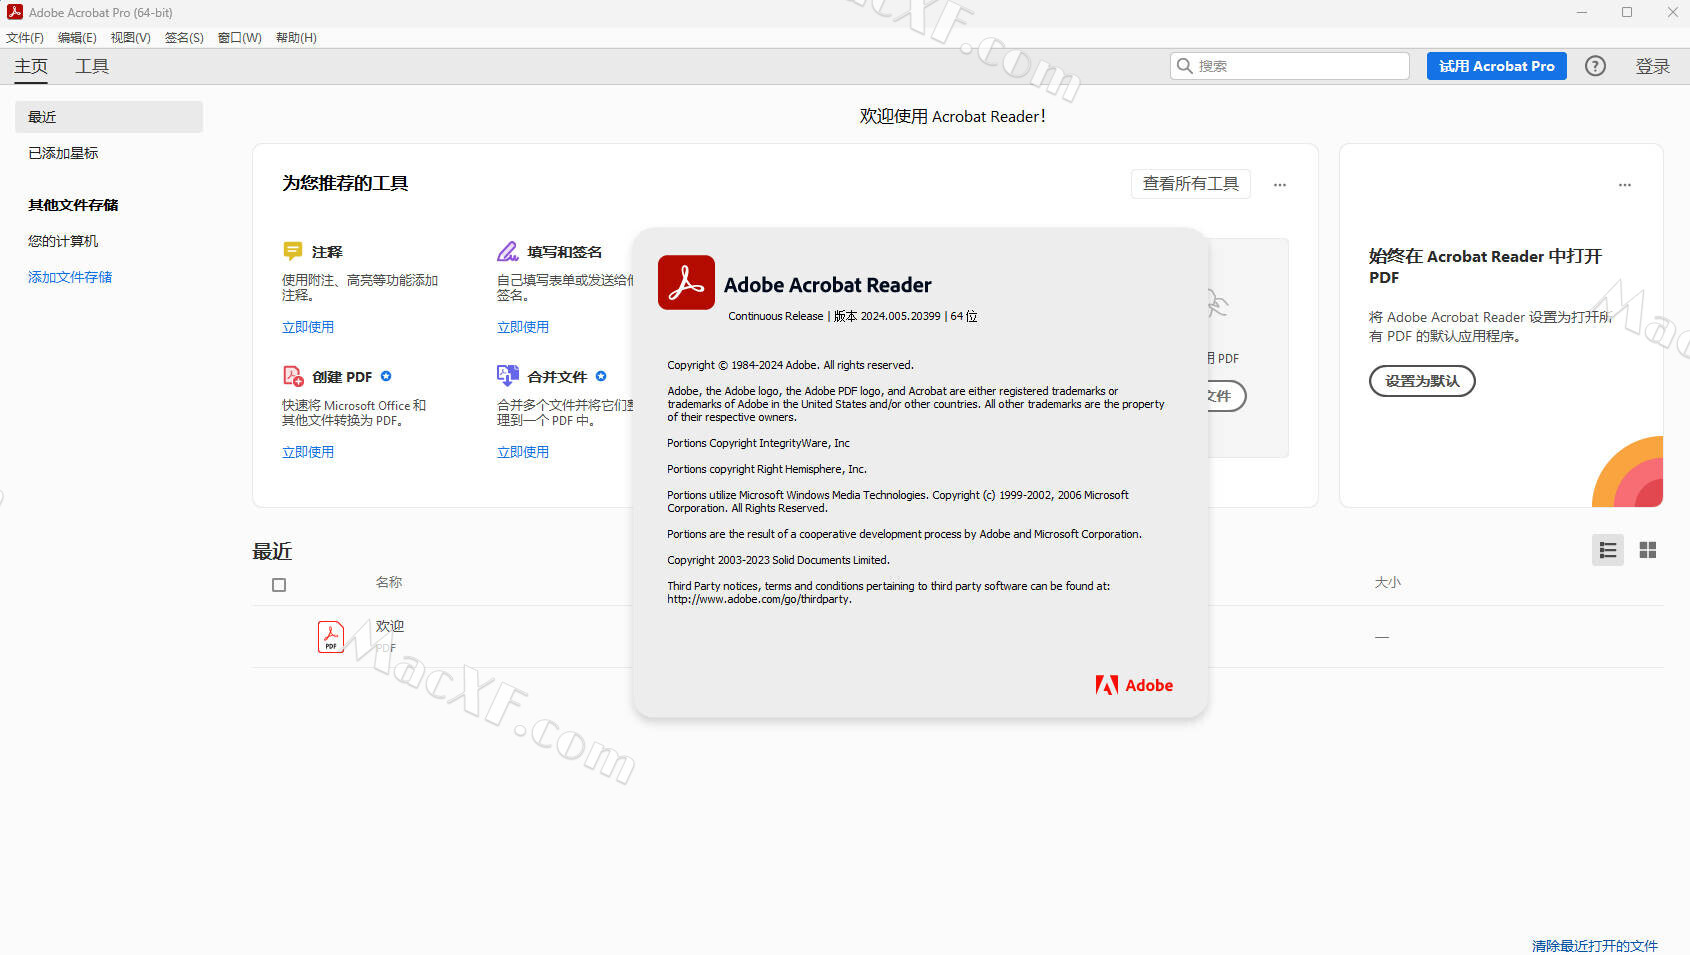Click the Combine Files tool icon
Image resolution: width=1690 pixels, height=955 pixels.
[508, 376]
